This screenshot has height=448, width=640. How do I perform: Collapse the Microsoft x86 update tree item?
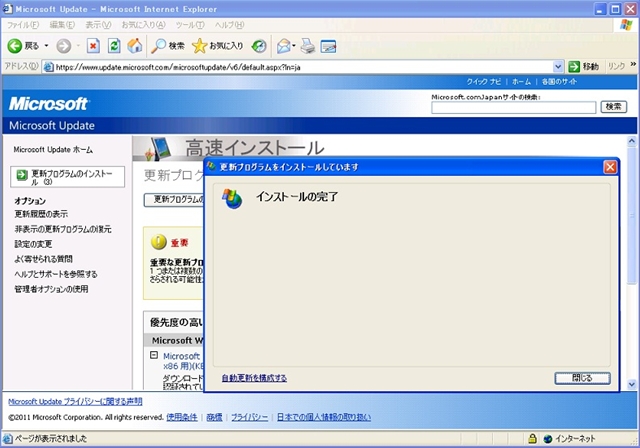(154, 355)
